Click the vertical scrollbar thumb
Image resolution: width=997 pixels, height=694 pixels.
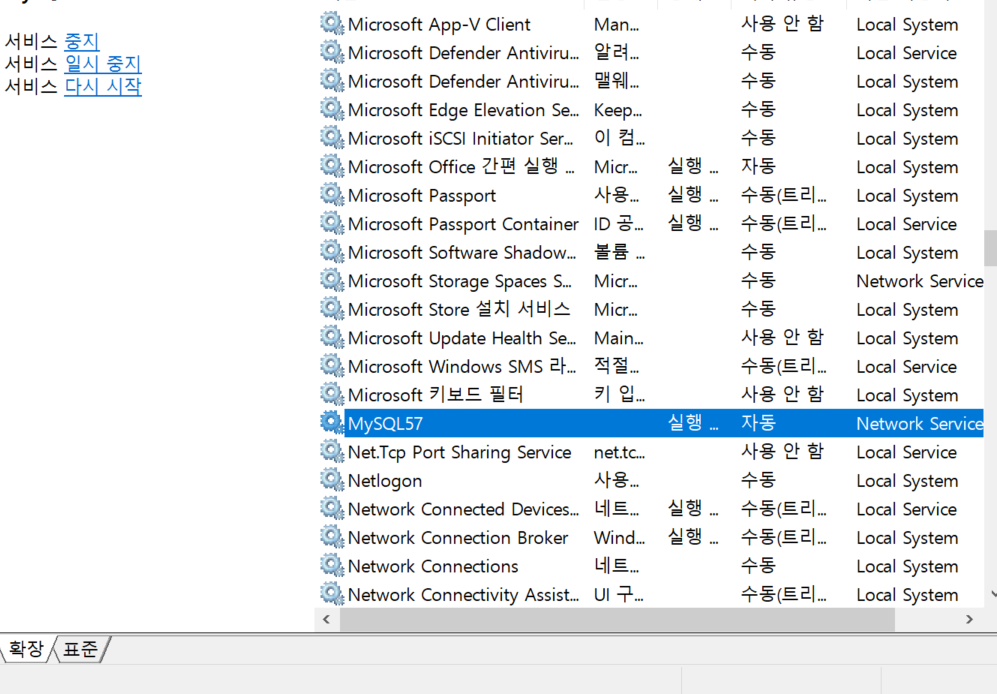(x=991, y=248)
